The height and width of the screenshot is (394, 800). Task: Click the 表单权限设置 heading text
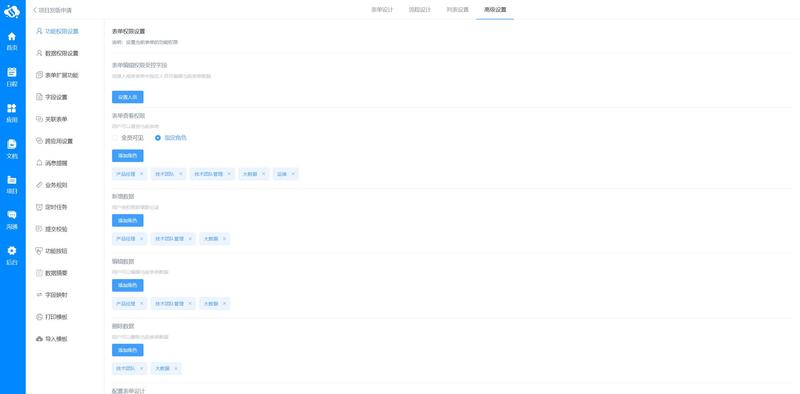(x=129, y=32)
